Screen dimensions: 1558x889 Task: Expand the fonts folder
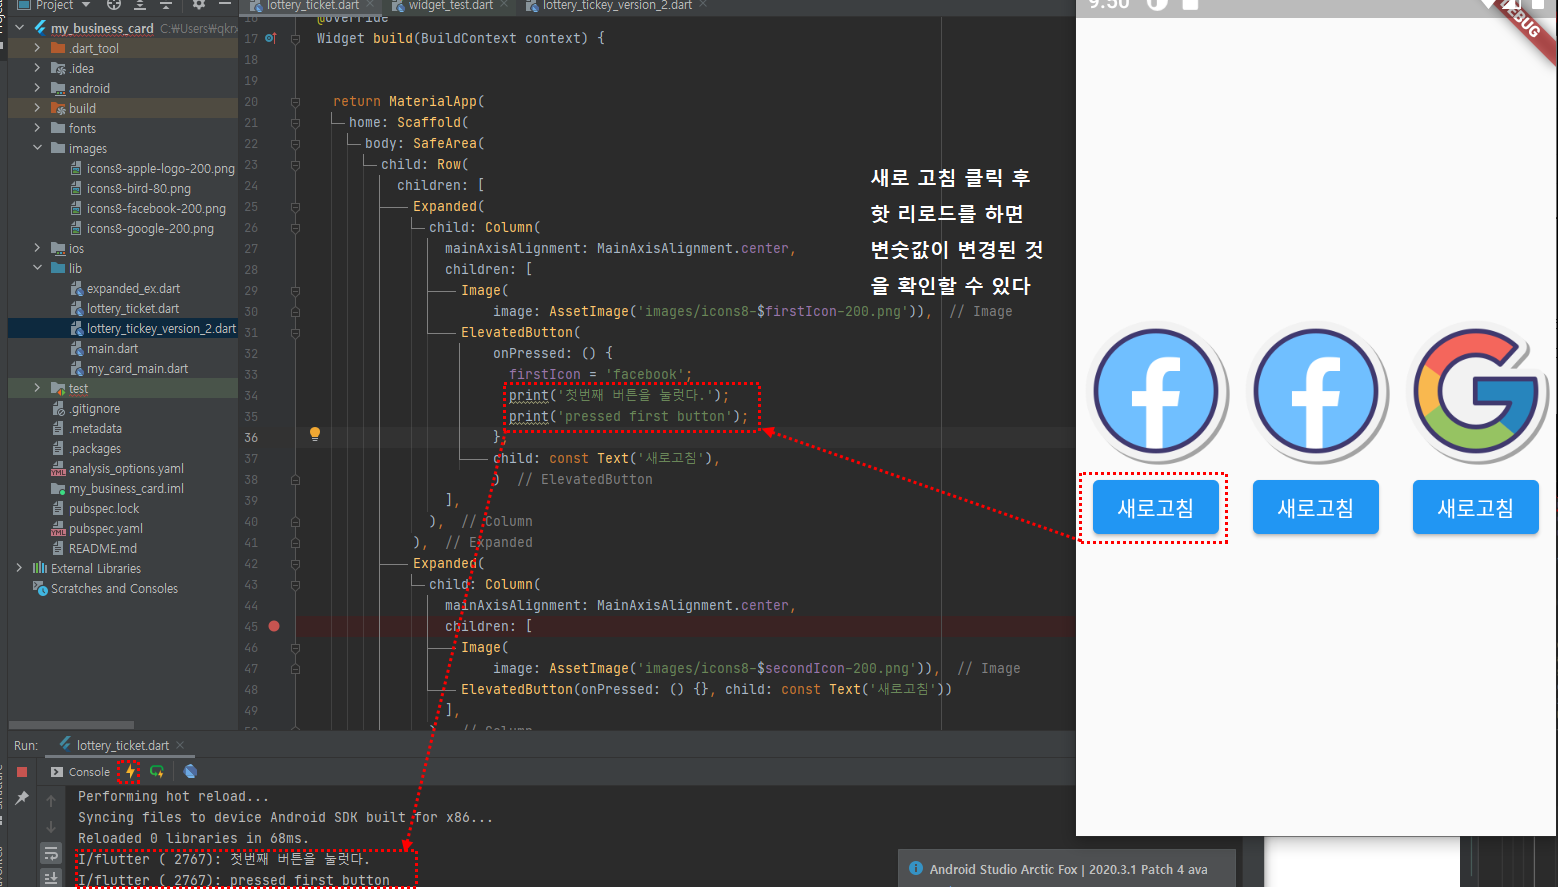pyautogui.click(x=38, y=128)
